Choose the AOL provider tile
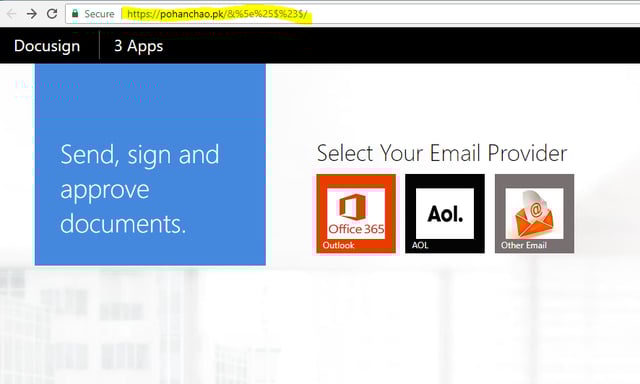The image size is (640, 384). [x=445, y=214]
